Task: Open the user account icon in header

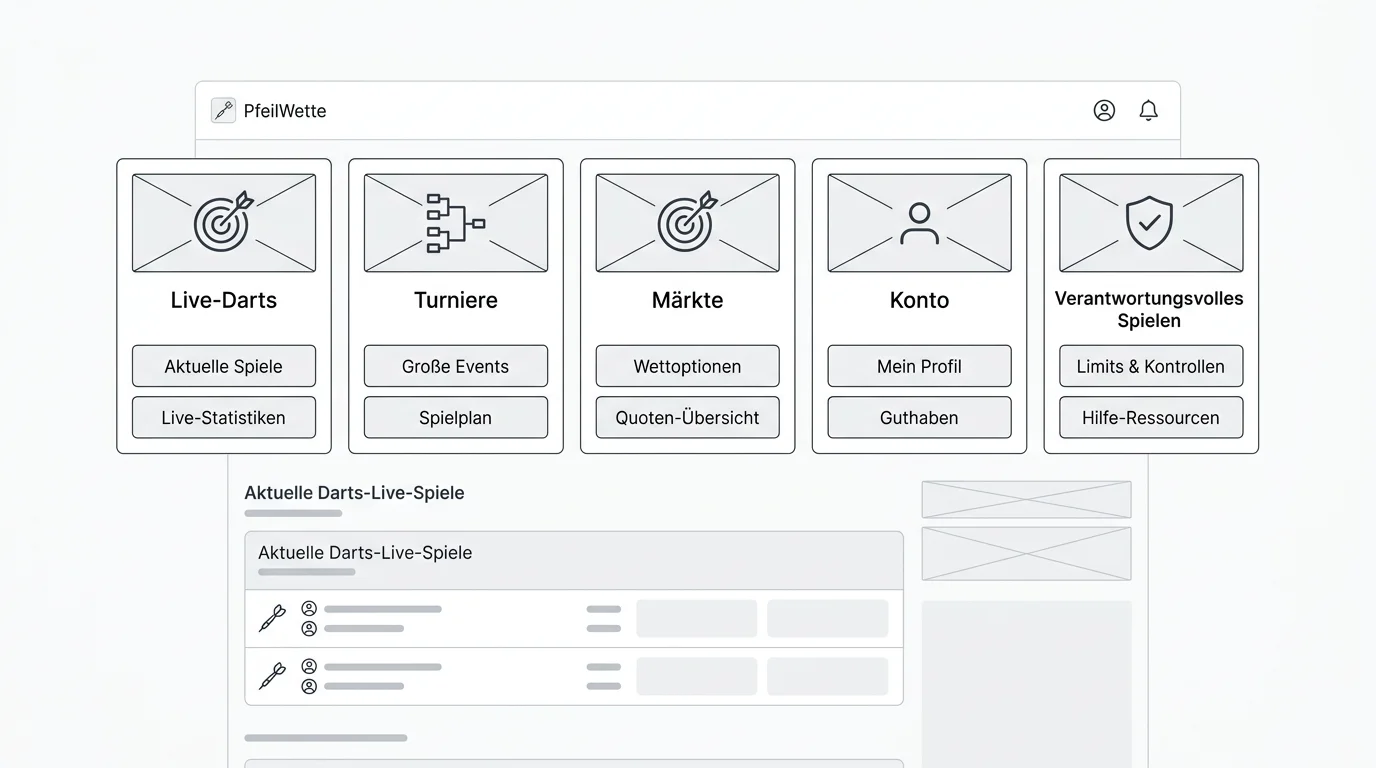Action: [x=1104, y=111]
